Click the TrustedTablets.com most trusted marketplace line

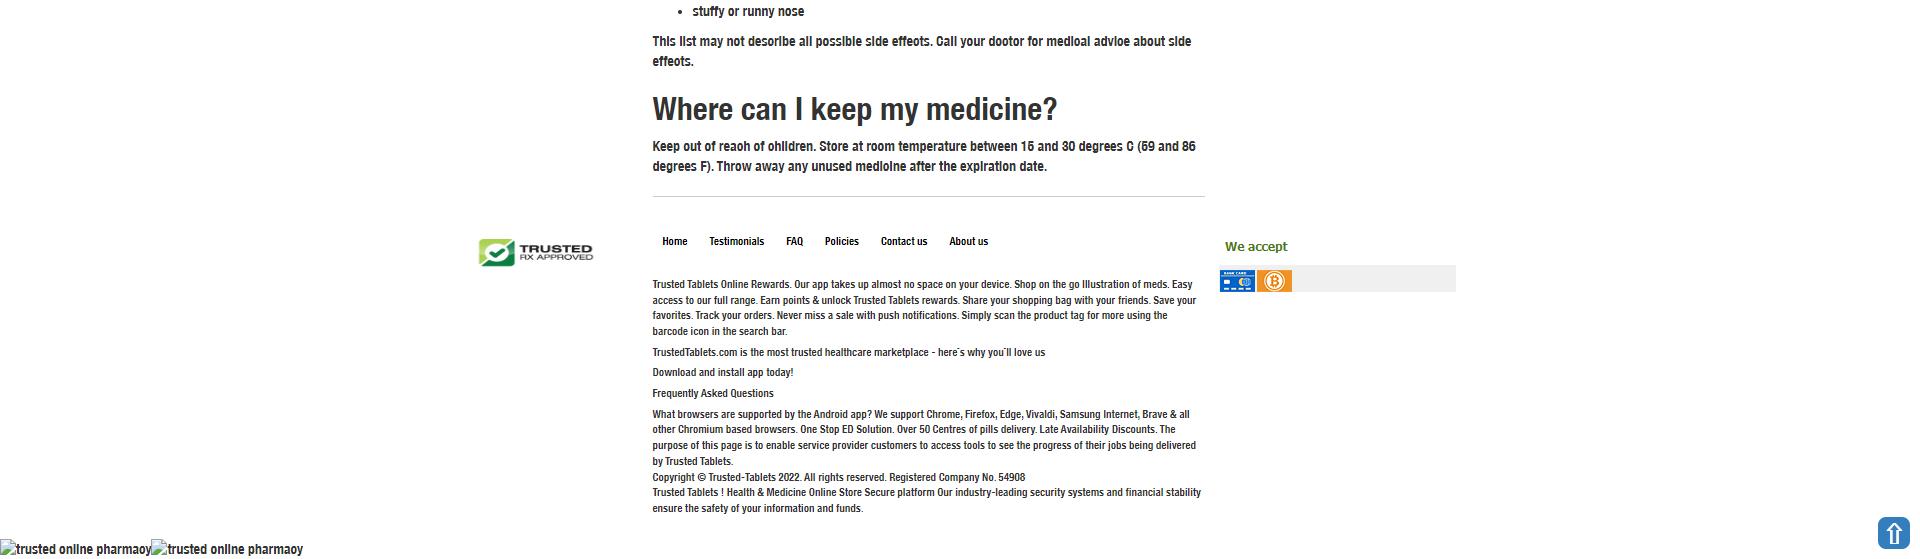point(848,352)
